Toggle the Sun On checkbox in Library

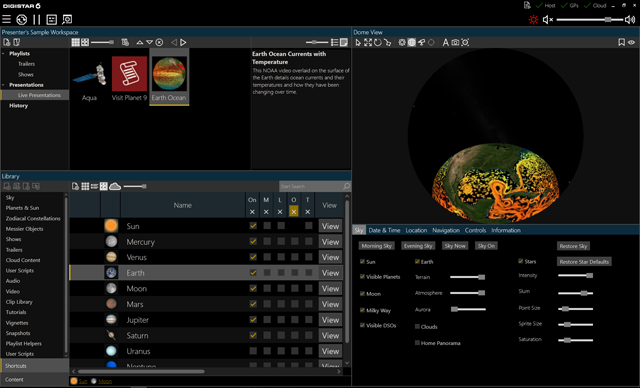253,226
